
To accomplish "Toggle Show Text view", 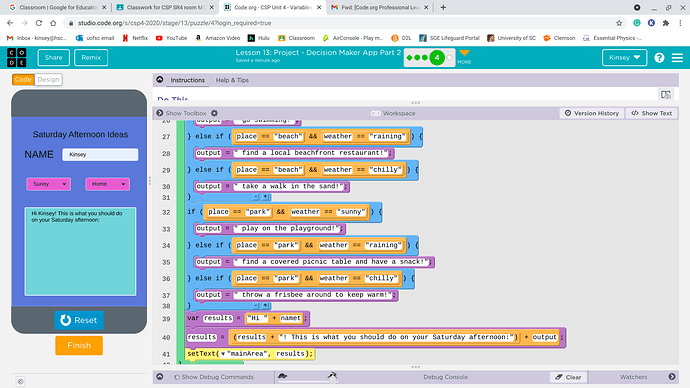I will click(x=652, y=113).
